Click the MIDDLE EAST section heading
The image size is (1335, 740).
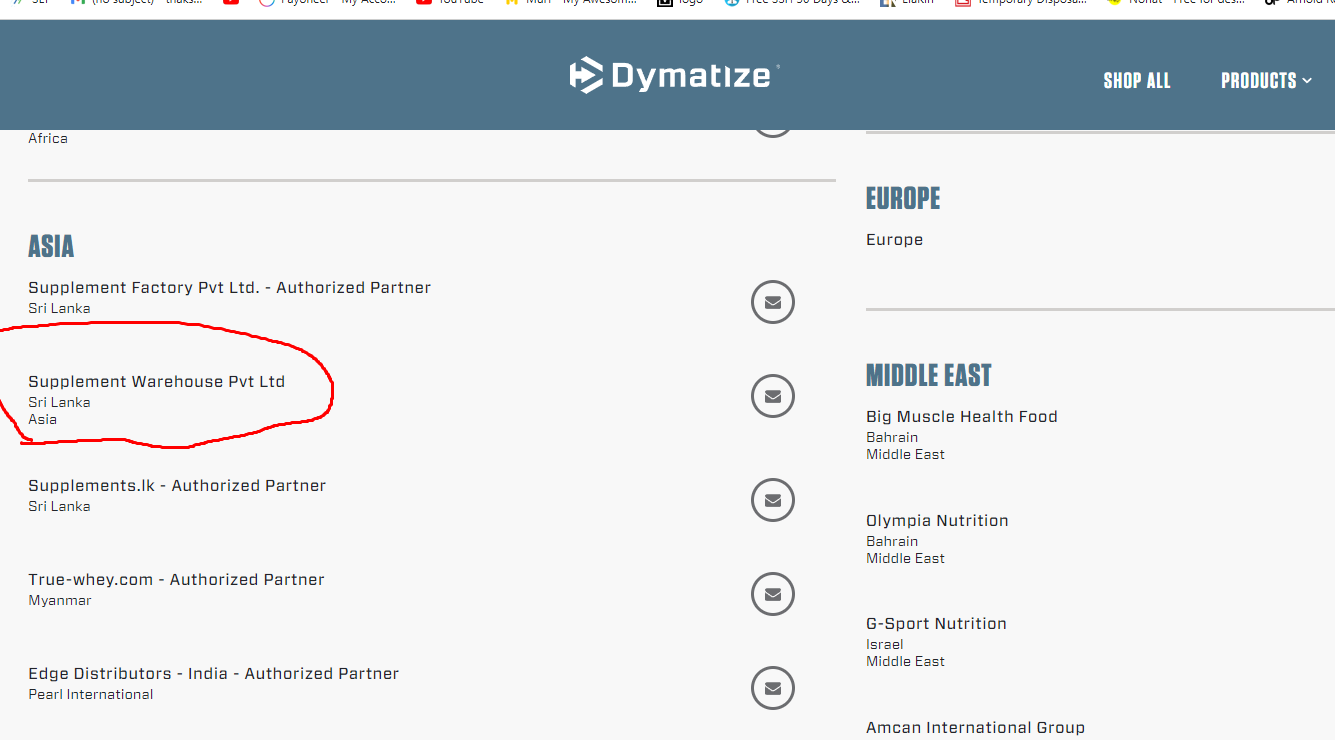929,376
